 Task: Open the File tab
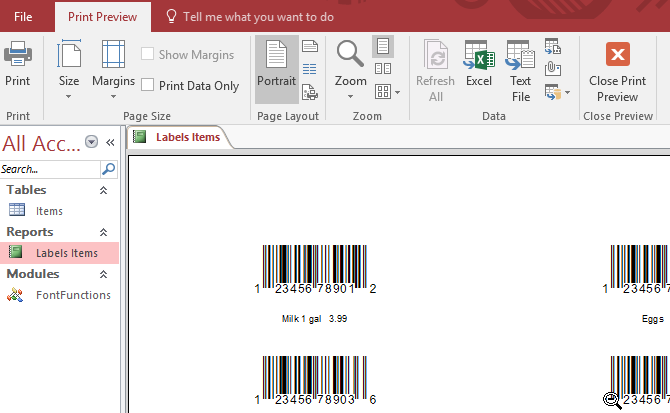[23, 17]
